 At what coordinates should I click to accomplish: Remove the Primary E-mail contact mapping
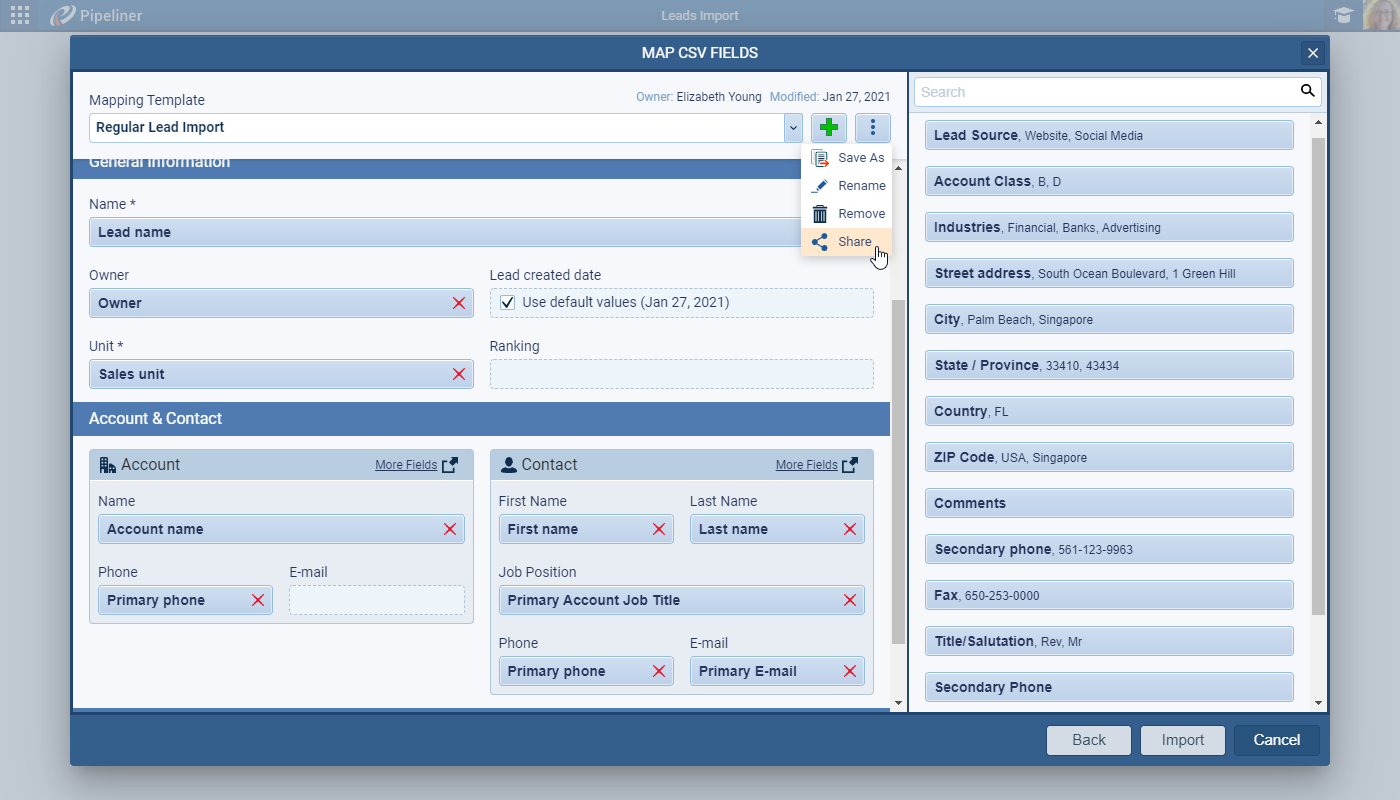click(849, 671)
